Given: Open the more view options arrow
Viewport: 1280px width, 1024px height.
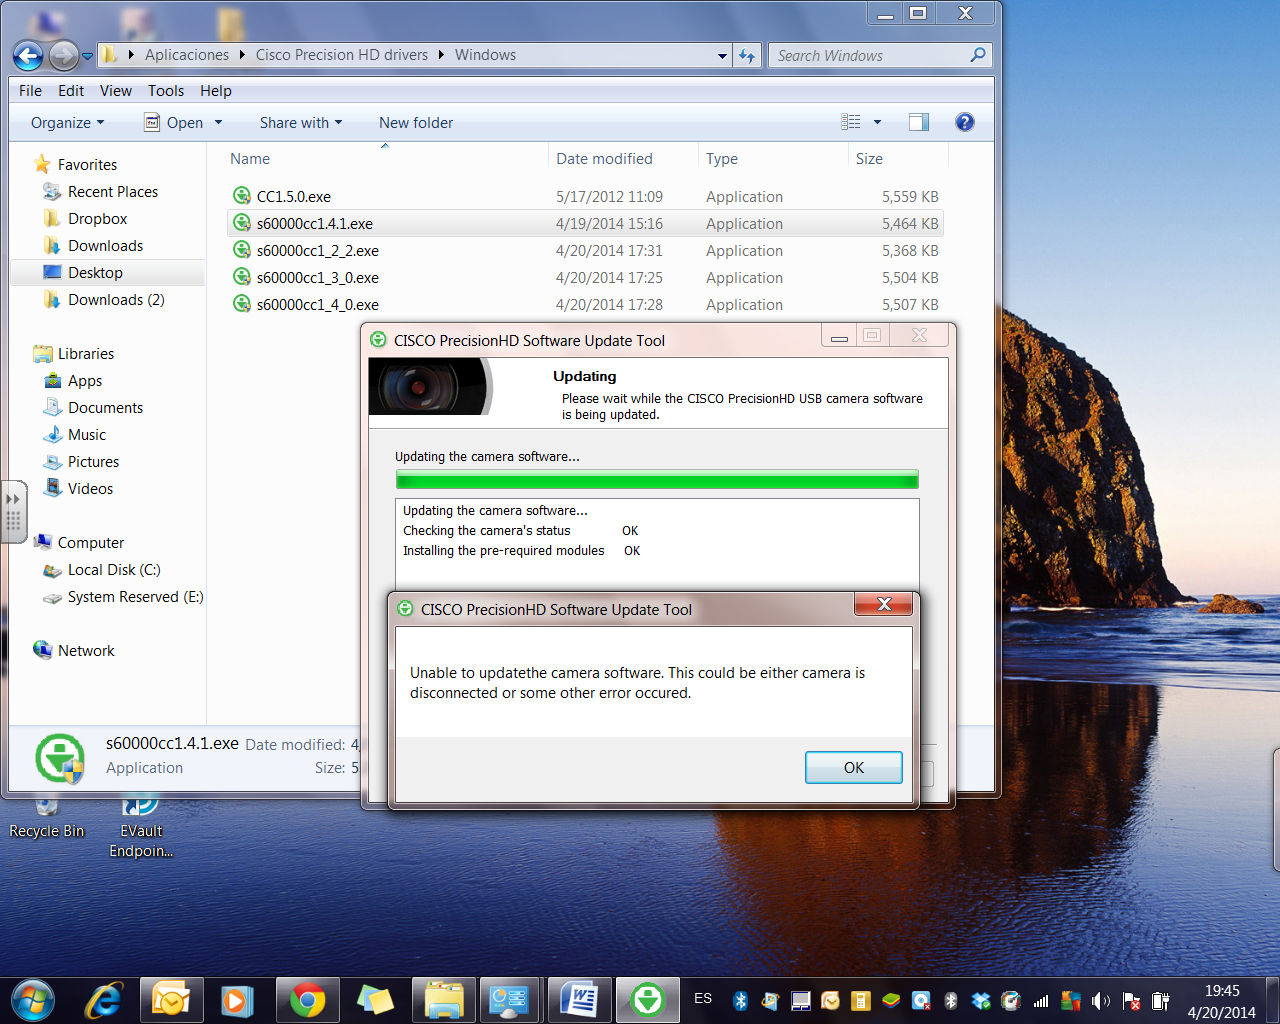Looking at the screenshot, I should [x=877, y=122].
